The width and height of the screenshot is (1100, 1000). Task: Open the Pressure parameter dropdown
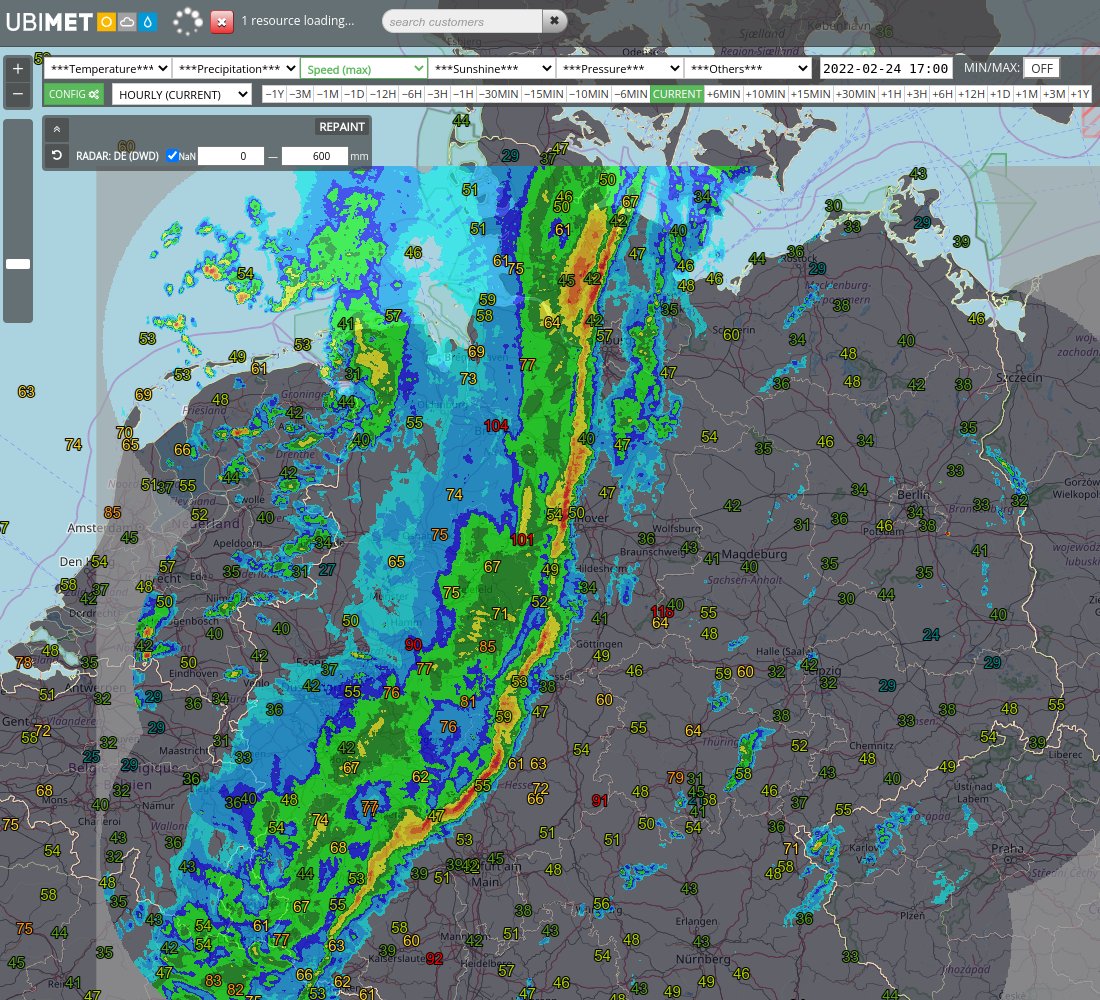619,69
